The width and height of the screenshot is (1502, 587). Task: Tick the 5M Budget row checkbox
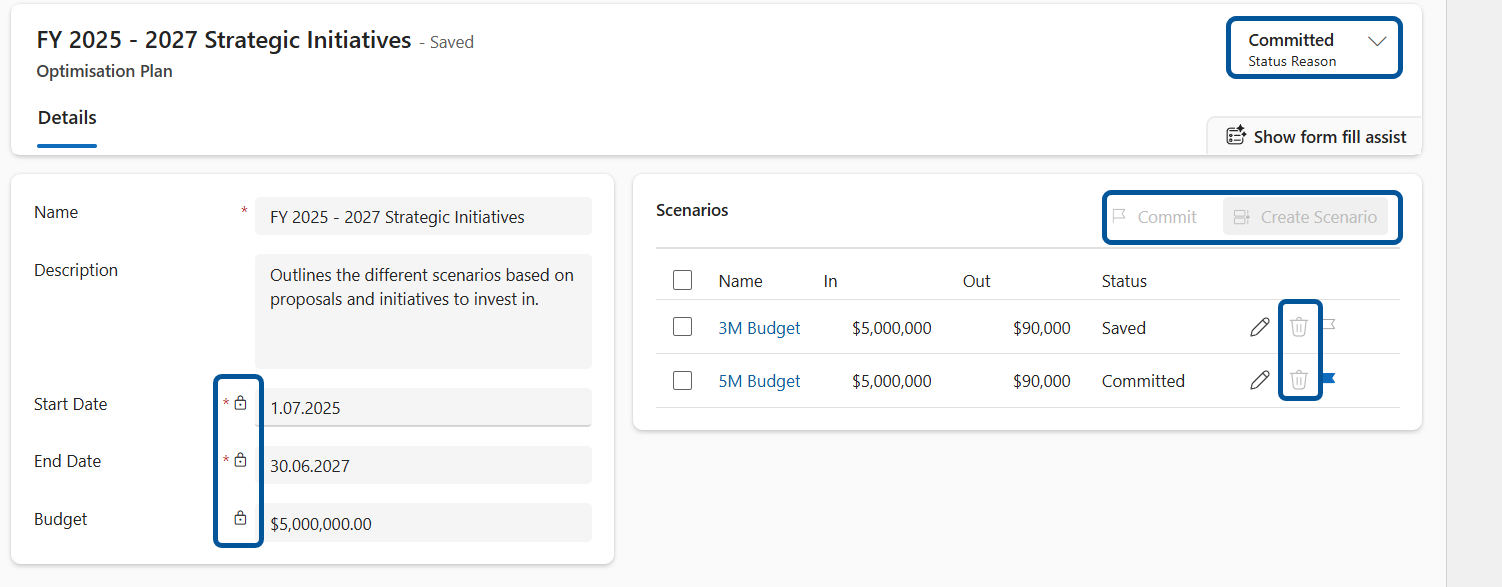(683, 381)
